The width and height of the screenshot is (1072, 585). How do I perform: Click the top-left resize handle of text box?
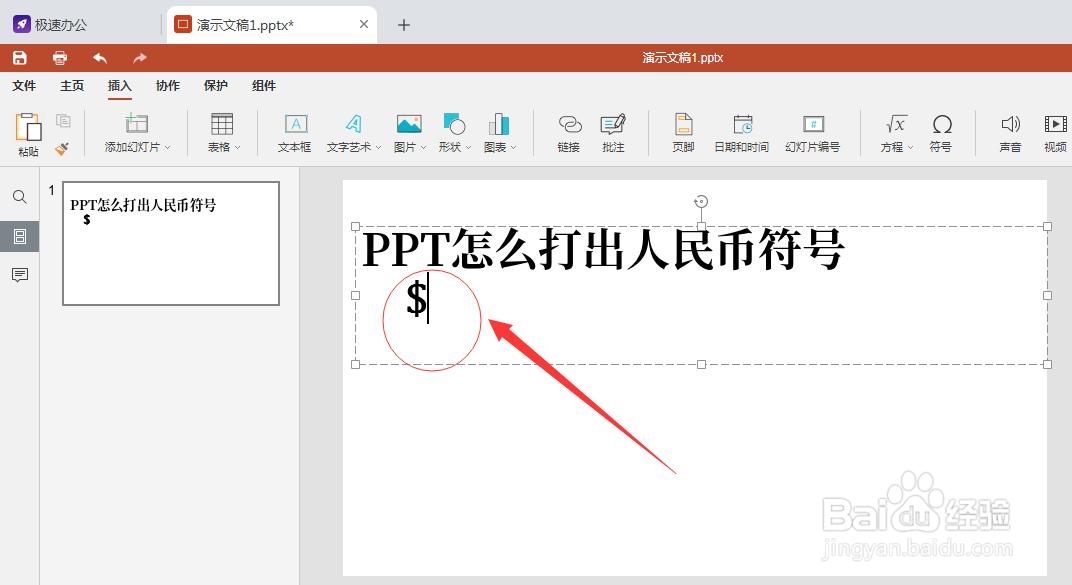356,226
